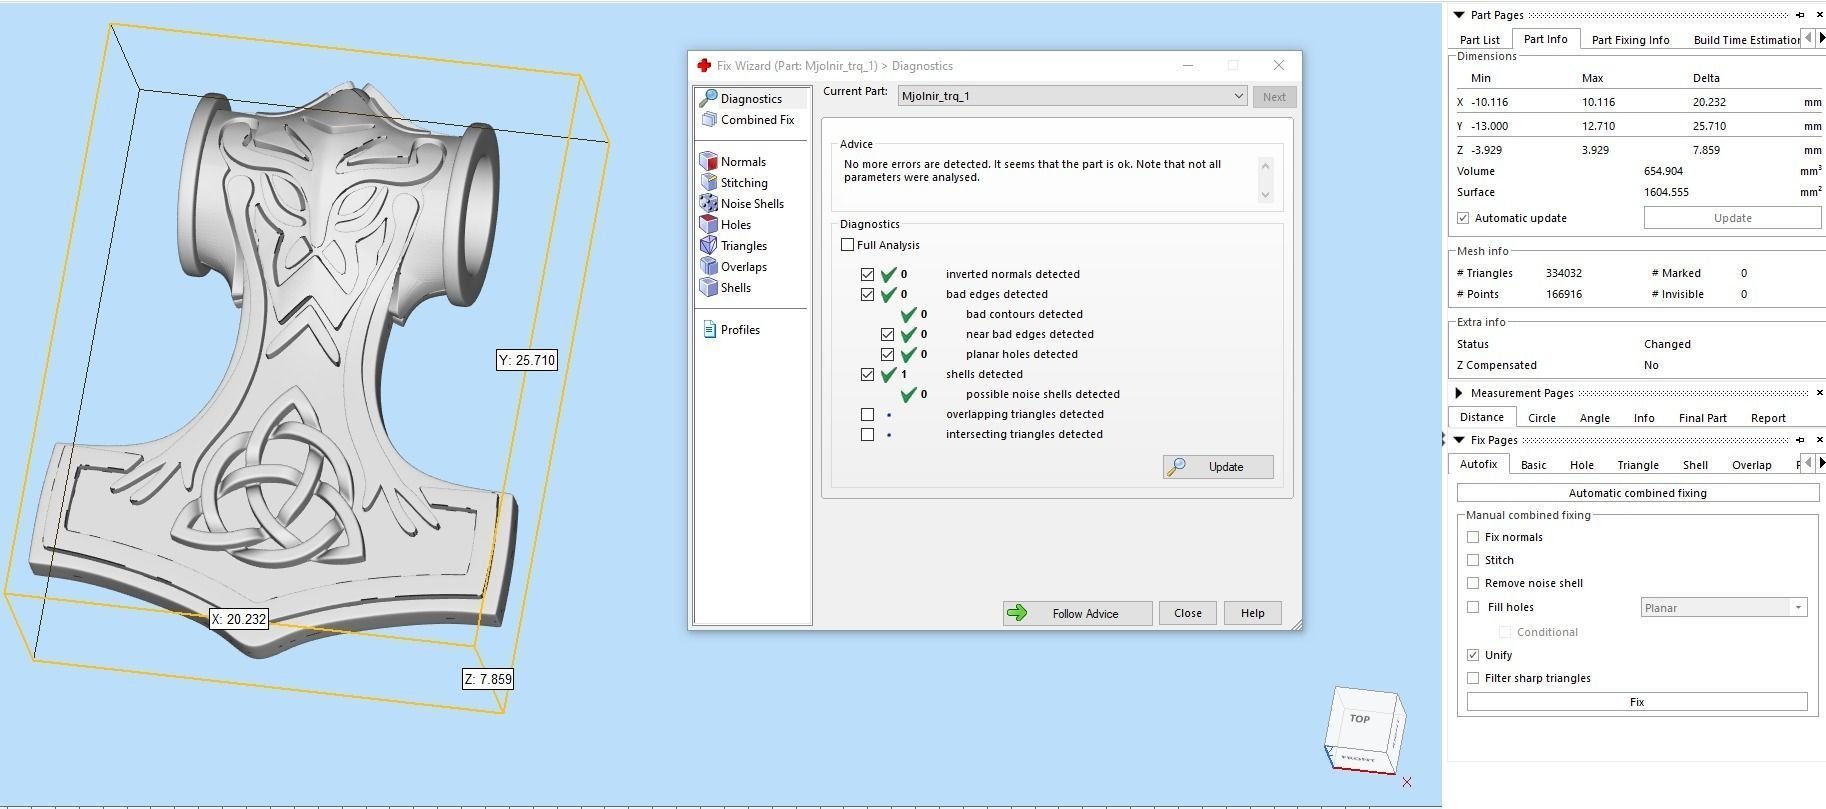Click the Fix Wizard red cross title icon

pyautogui.click(x=704, y=66)
